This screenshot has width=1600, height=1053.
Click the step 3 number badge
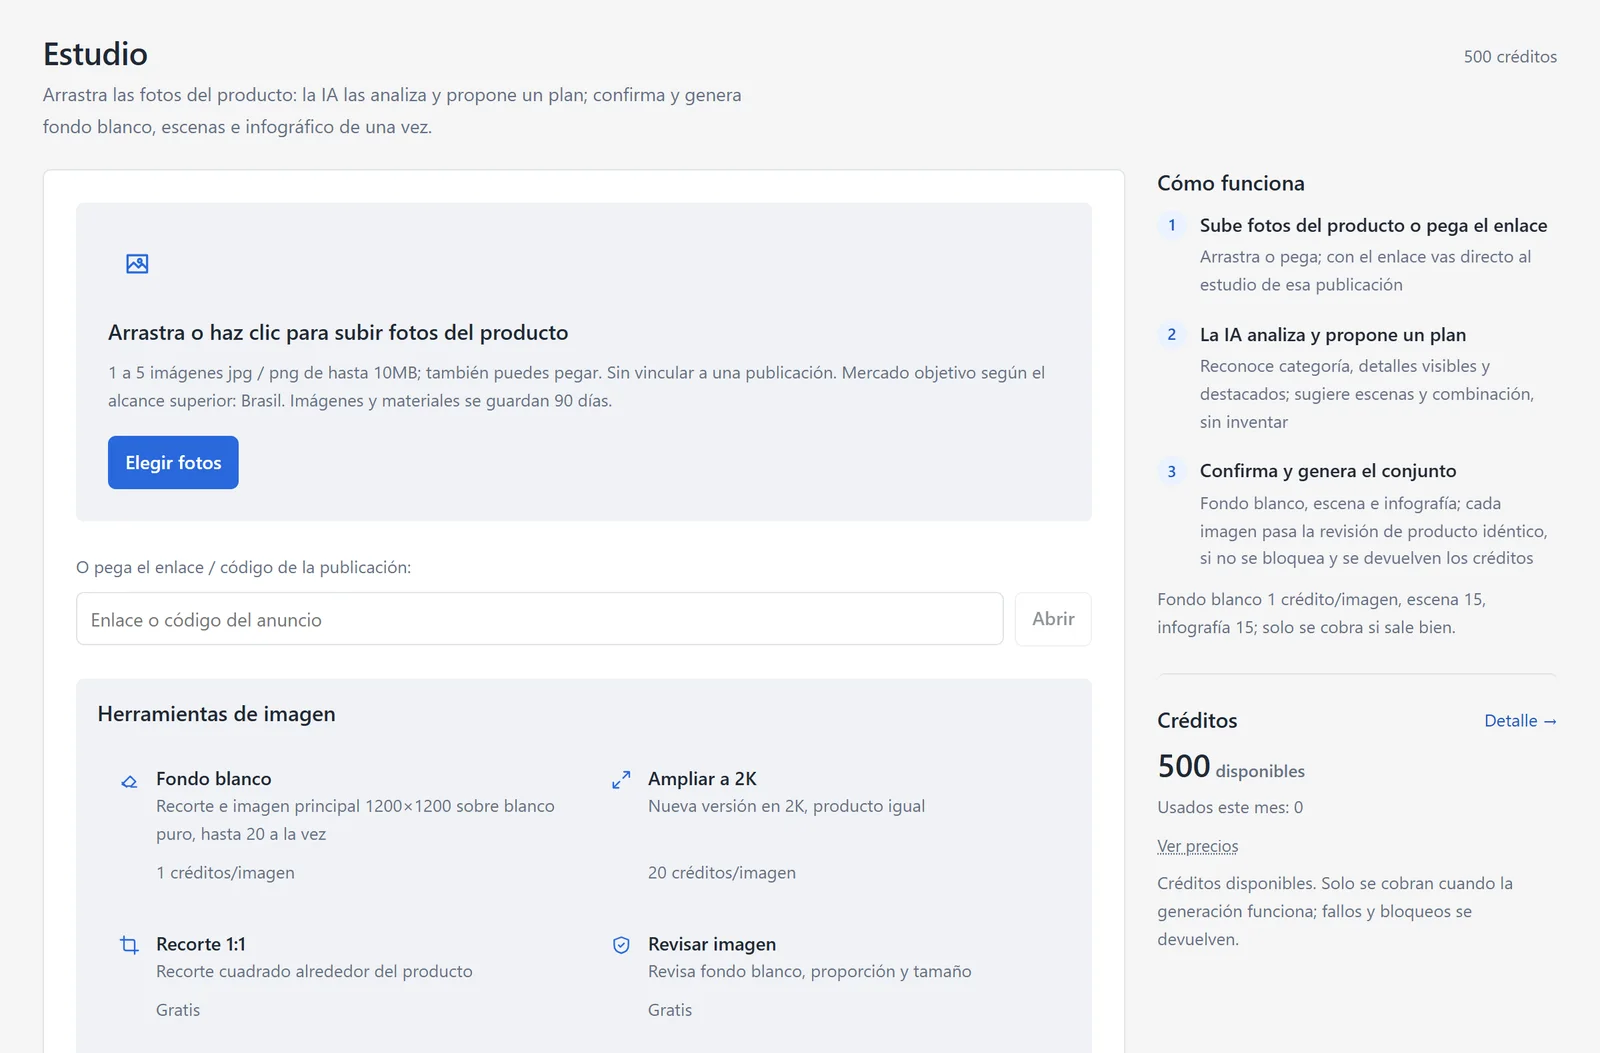pyautogui.click(x=1172, y=471)
